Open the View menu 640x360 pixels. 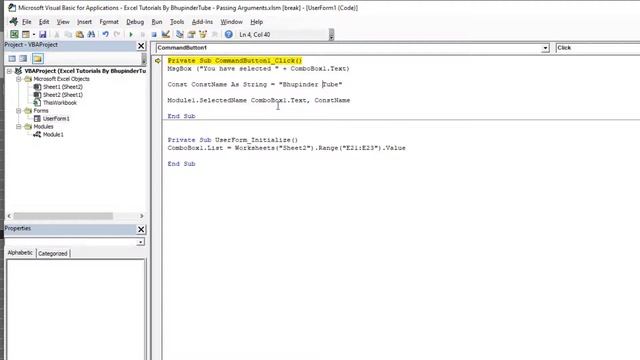coord(63,22)
